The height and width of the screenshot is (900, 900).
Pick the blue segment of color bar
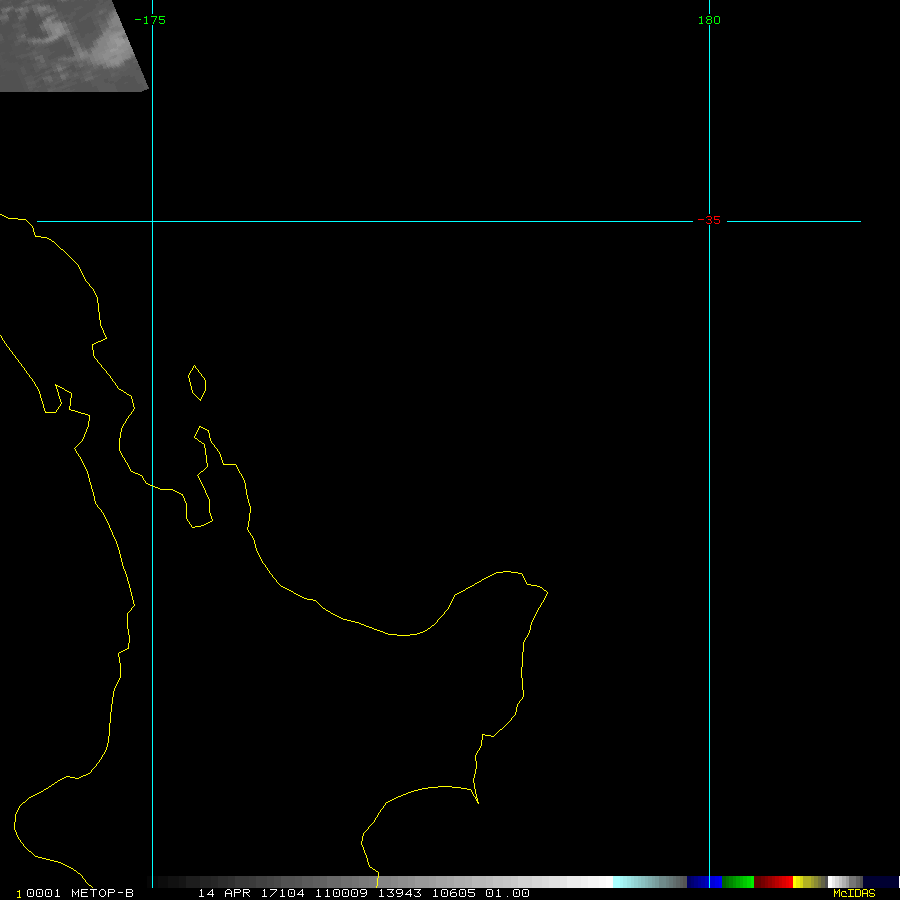[x=704, y=881]
